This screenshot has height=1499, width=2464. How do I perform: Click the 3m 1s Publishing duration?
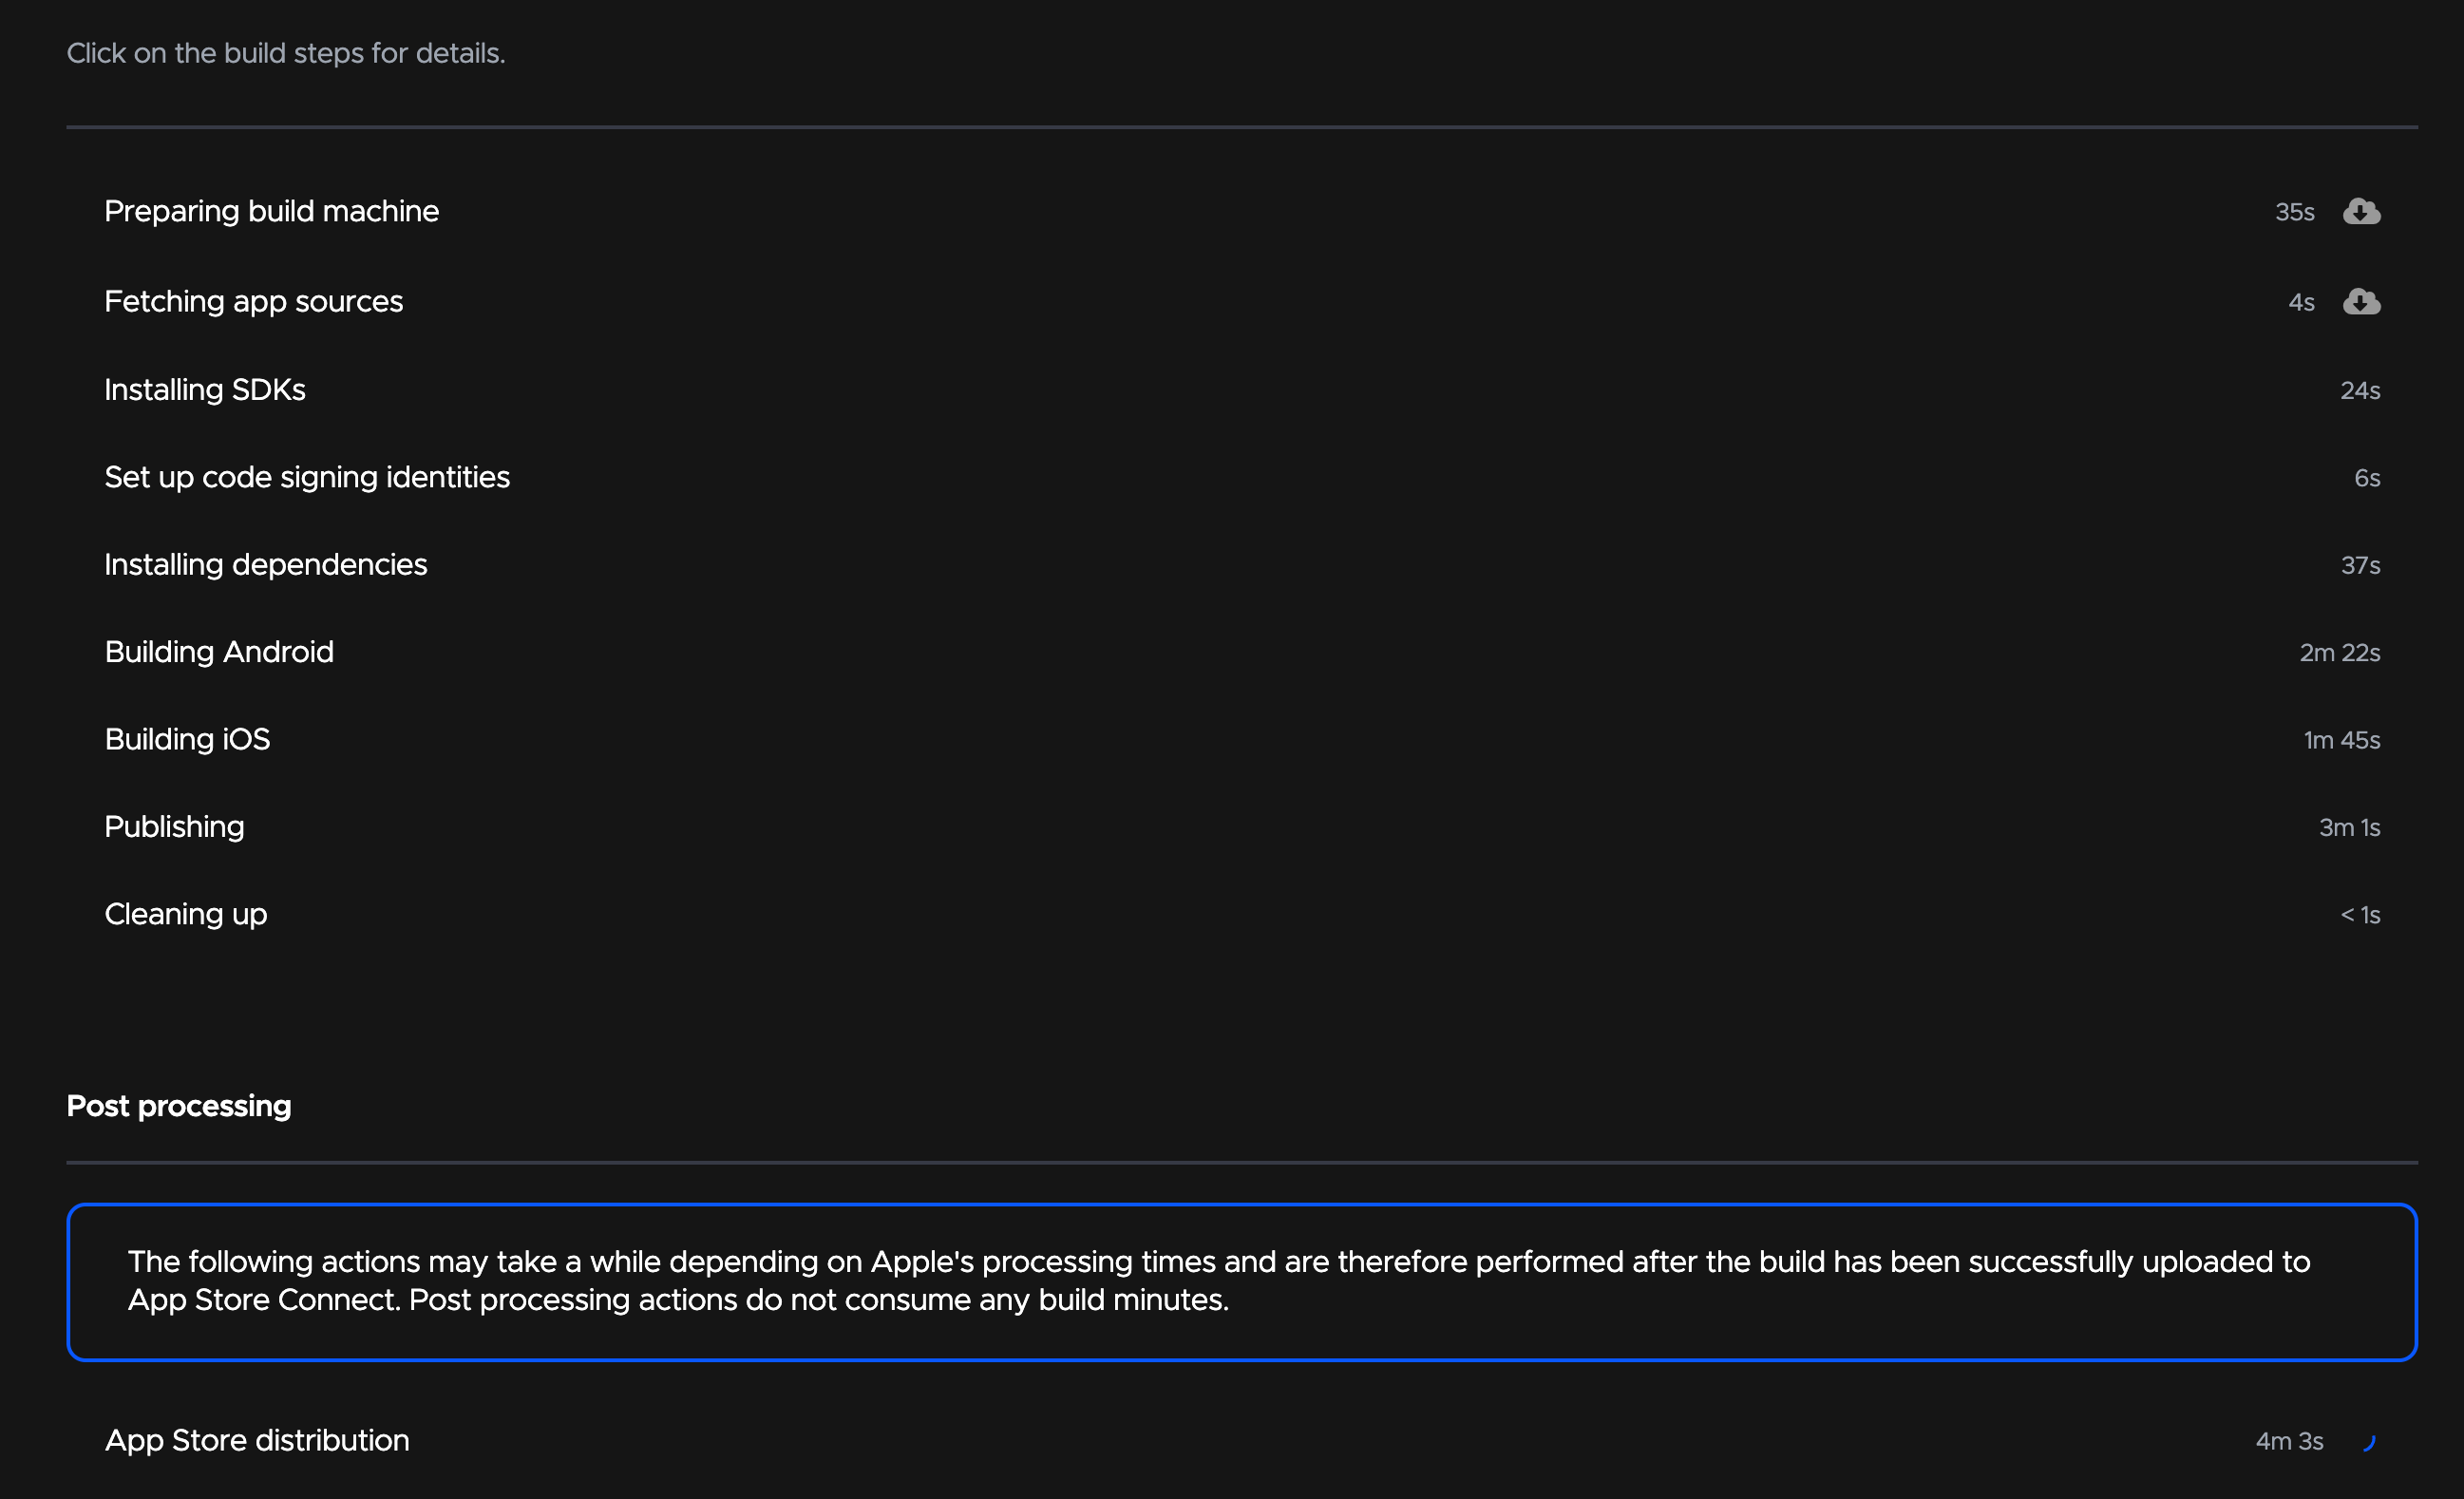(2349, 828)
